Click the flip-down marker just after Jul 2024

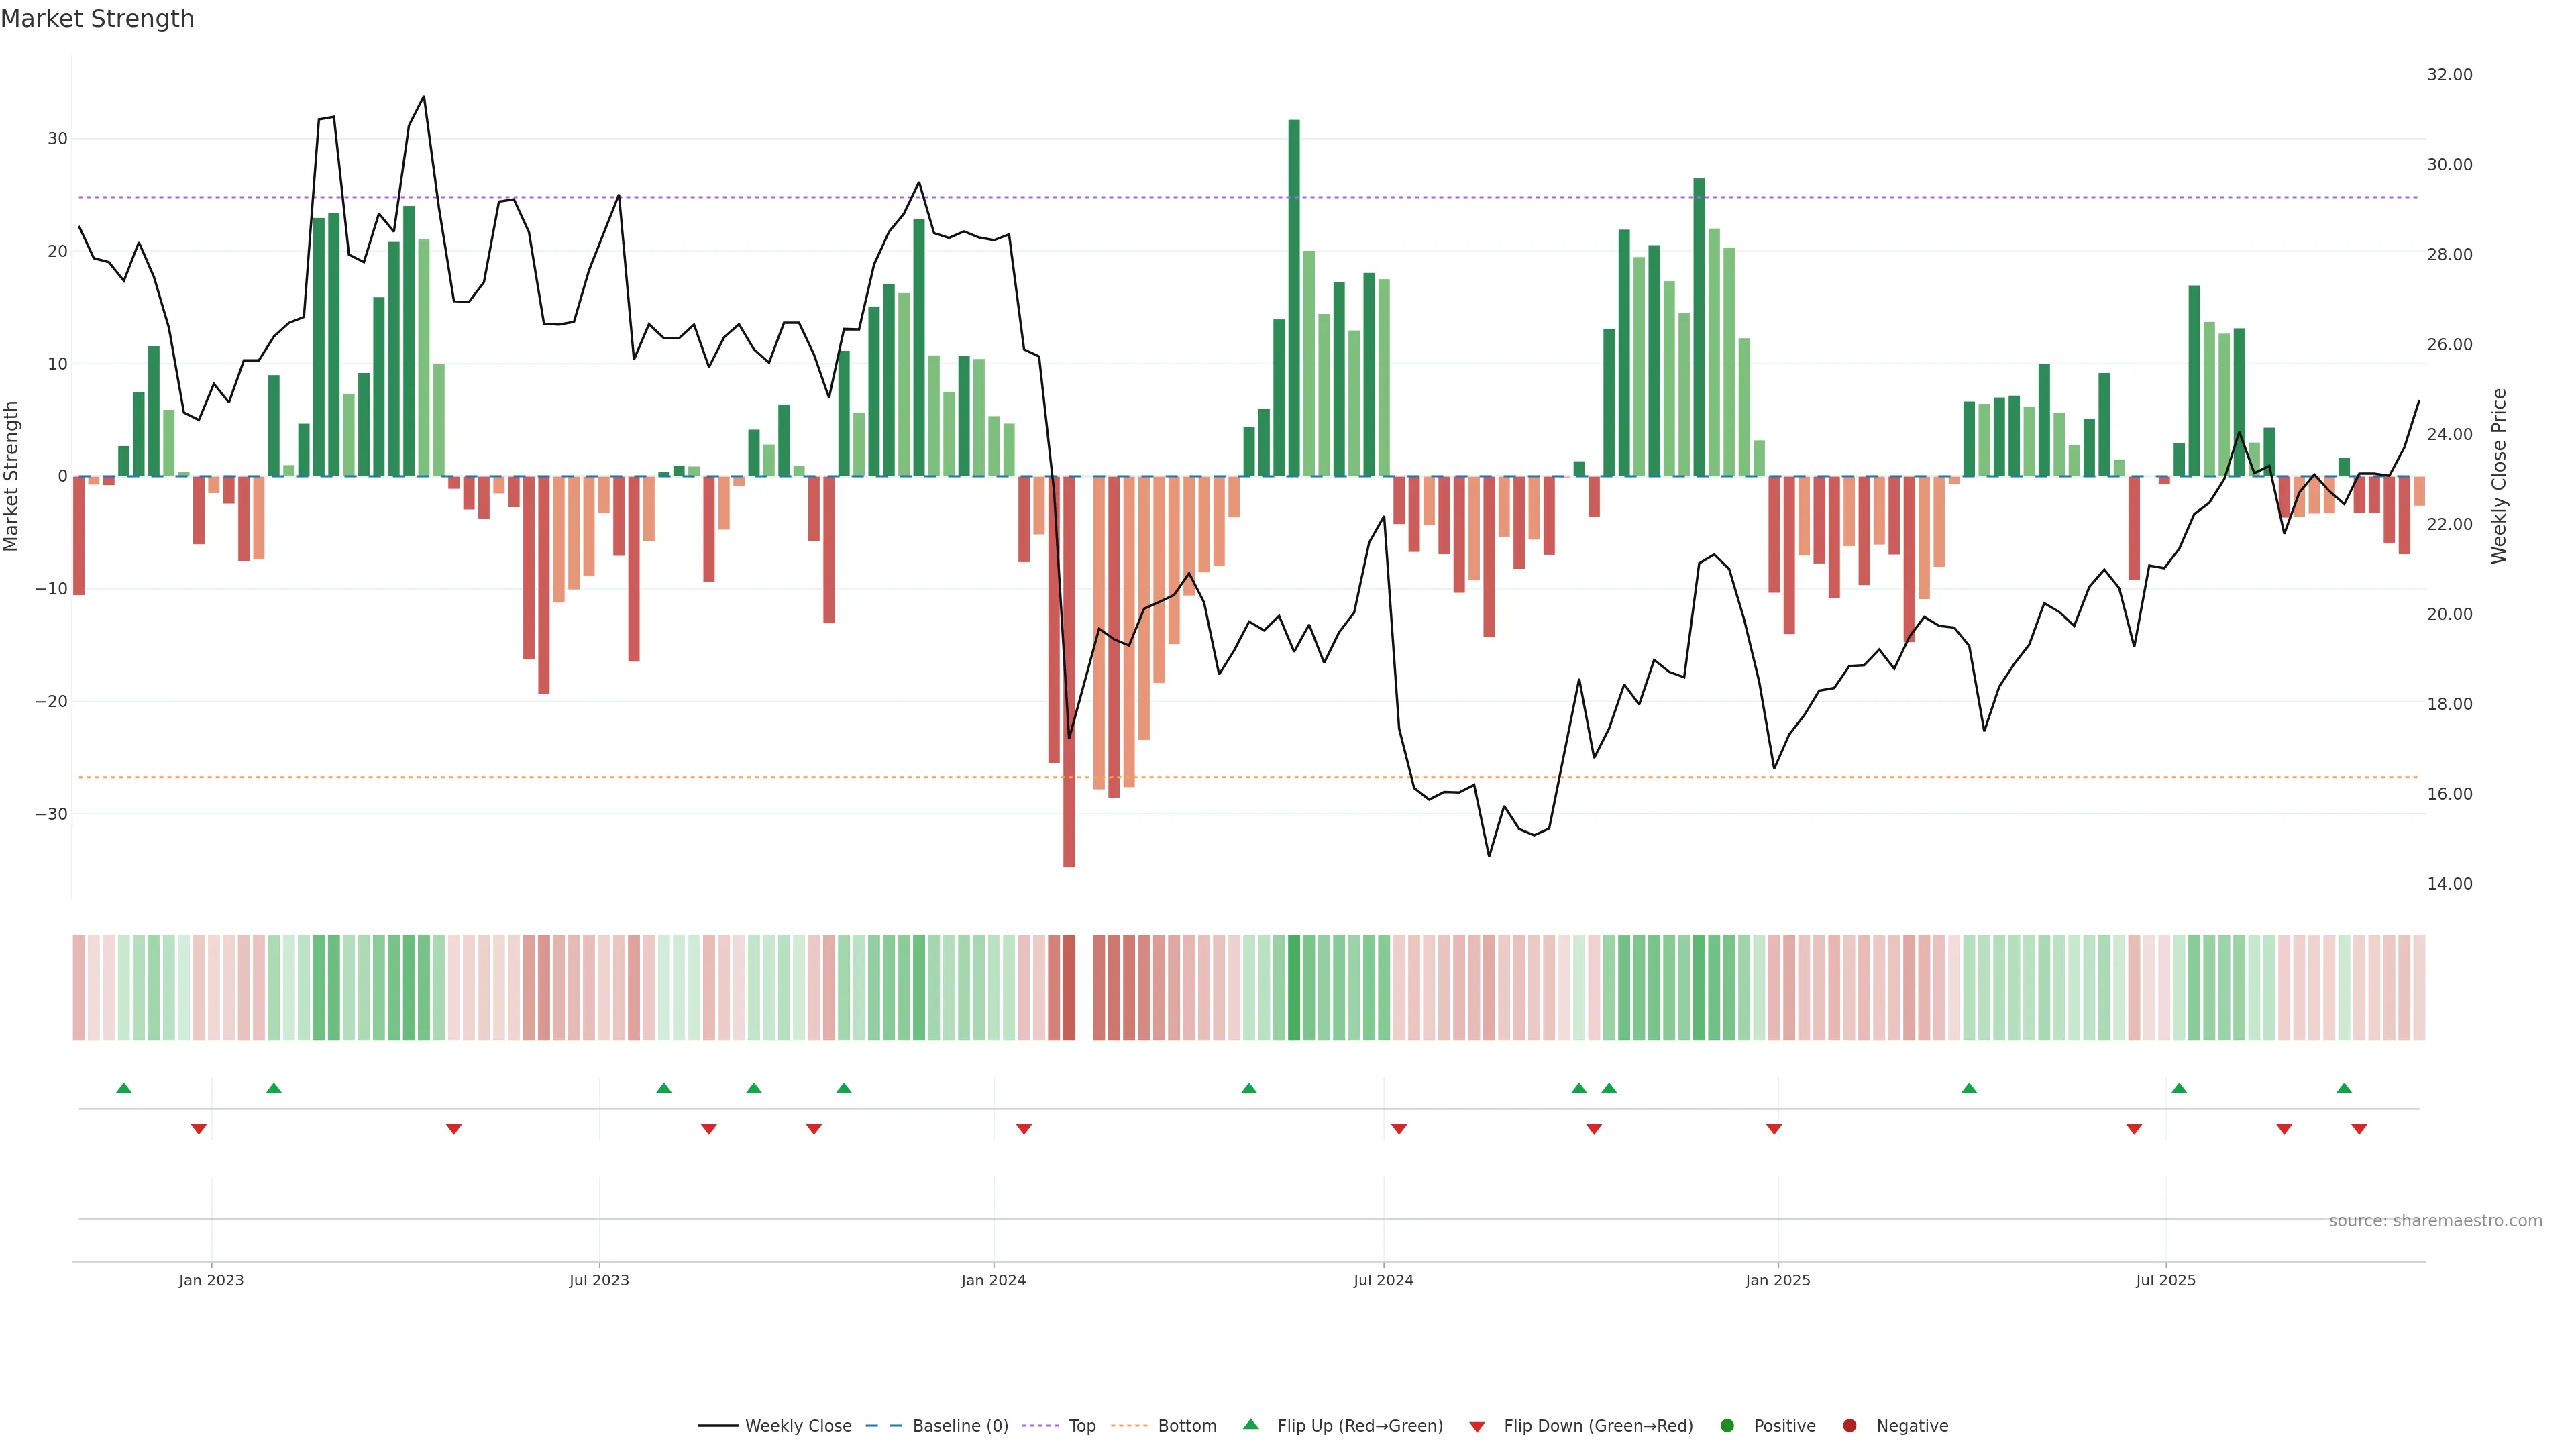[1399, 1129]
